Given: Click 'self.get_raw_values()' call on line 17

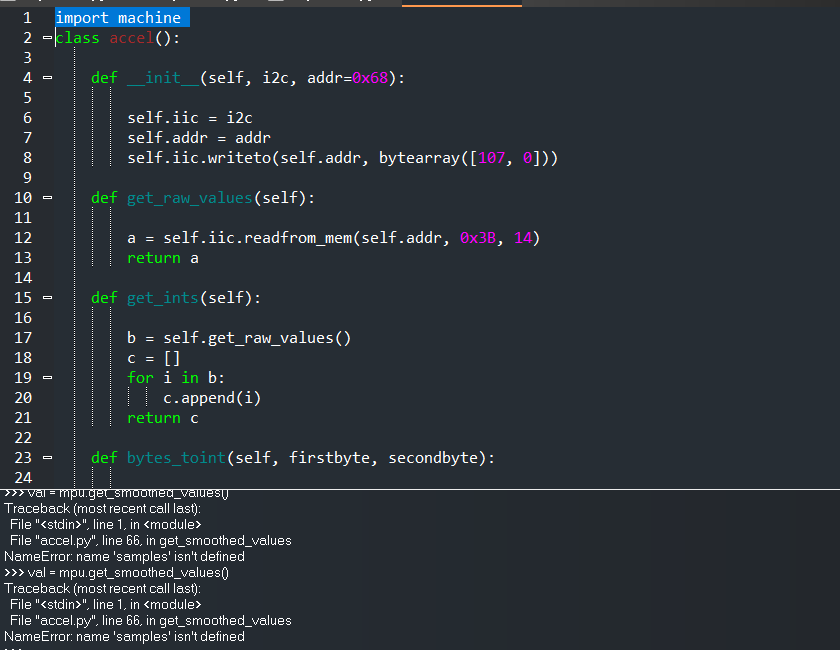Looking at the screenshot, I should pos(257,338).
